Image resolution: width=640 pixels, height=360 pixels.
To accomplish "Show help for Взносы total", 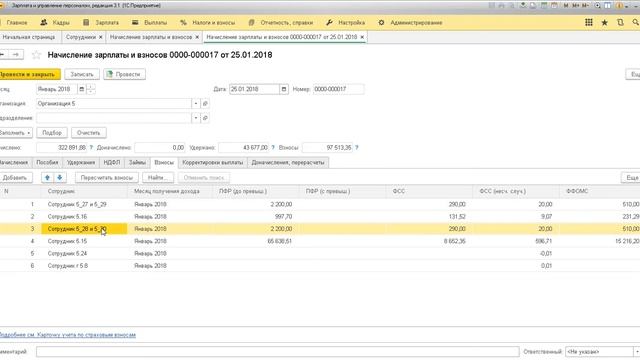I will click(x=357, y=147).
